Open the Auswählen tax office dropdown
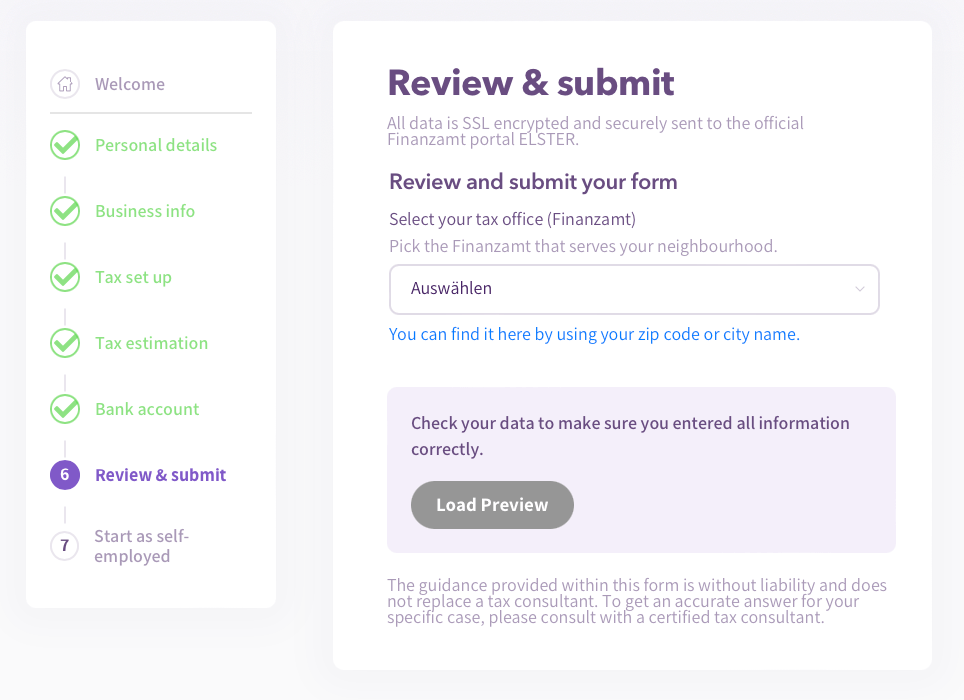964x700 pixels. [633, 289]
